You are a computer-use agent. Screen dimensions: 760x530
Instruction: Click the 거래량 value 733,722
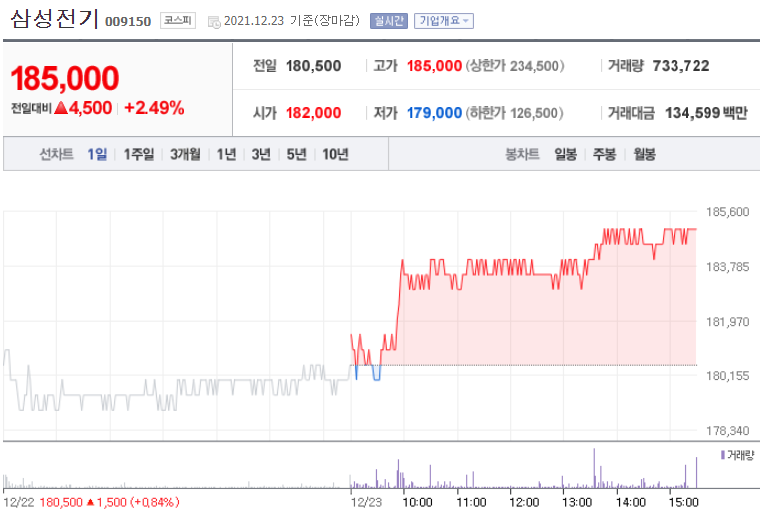[x=681, y=66]
